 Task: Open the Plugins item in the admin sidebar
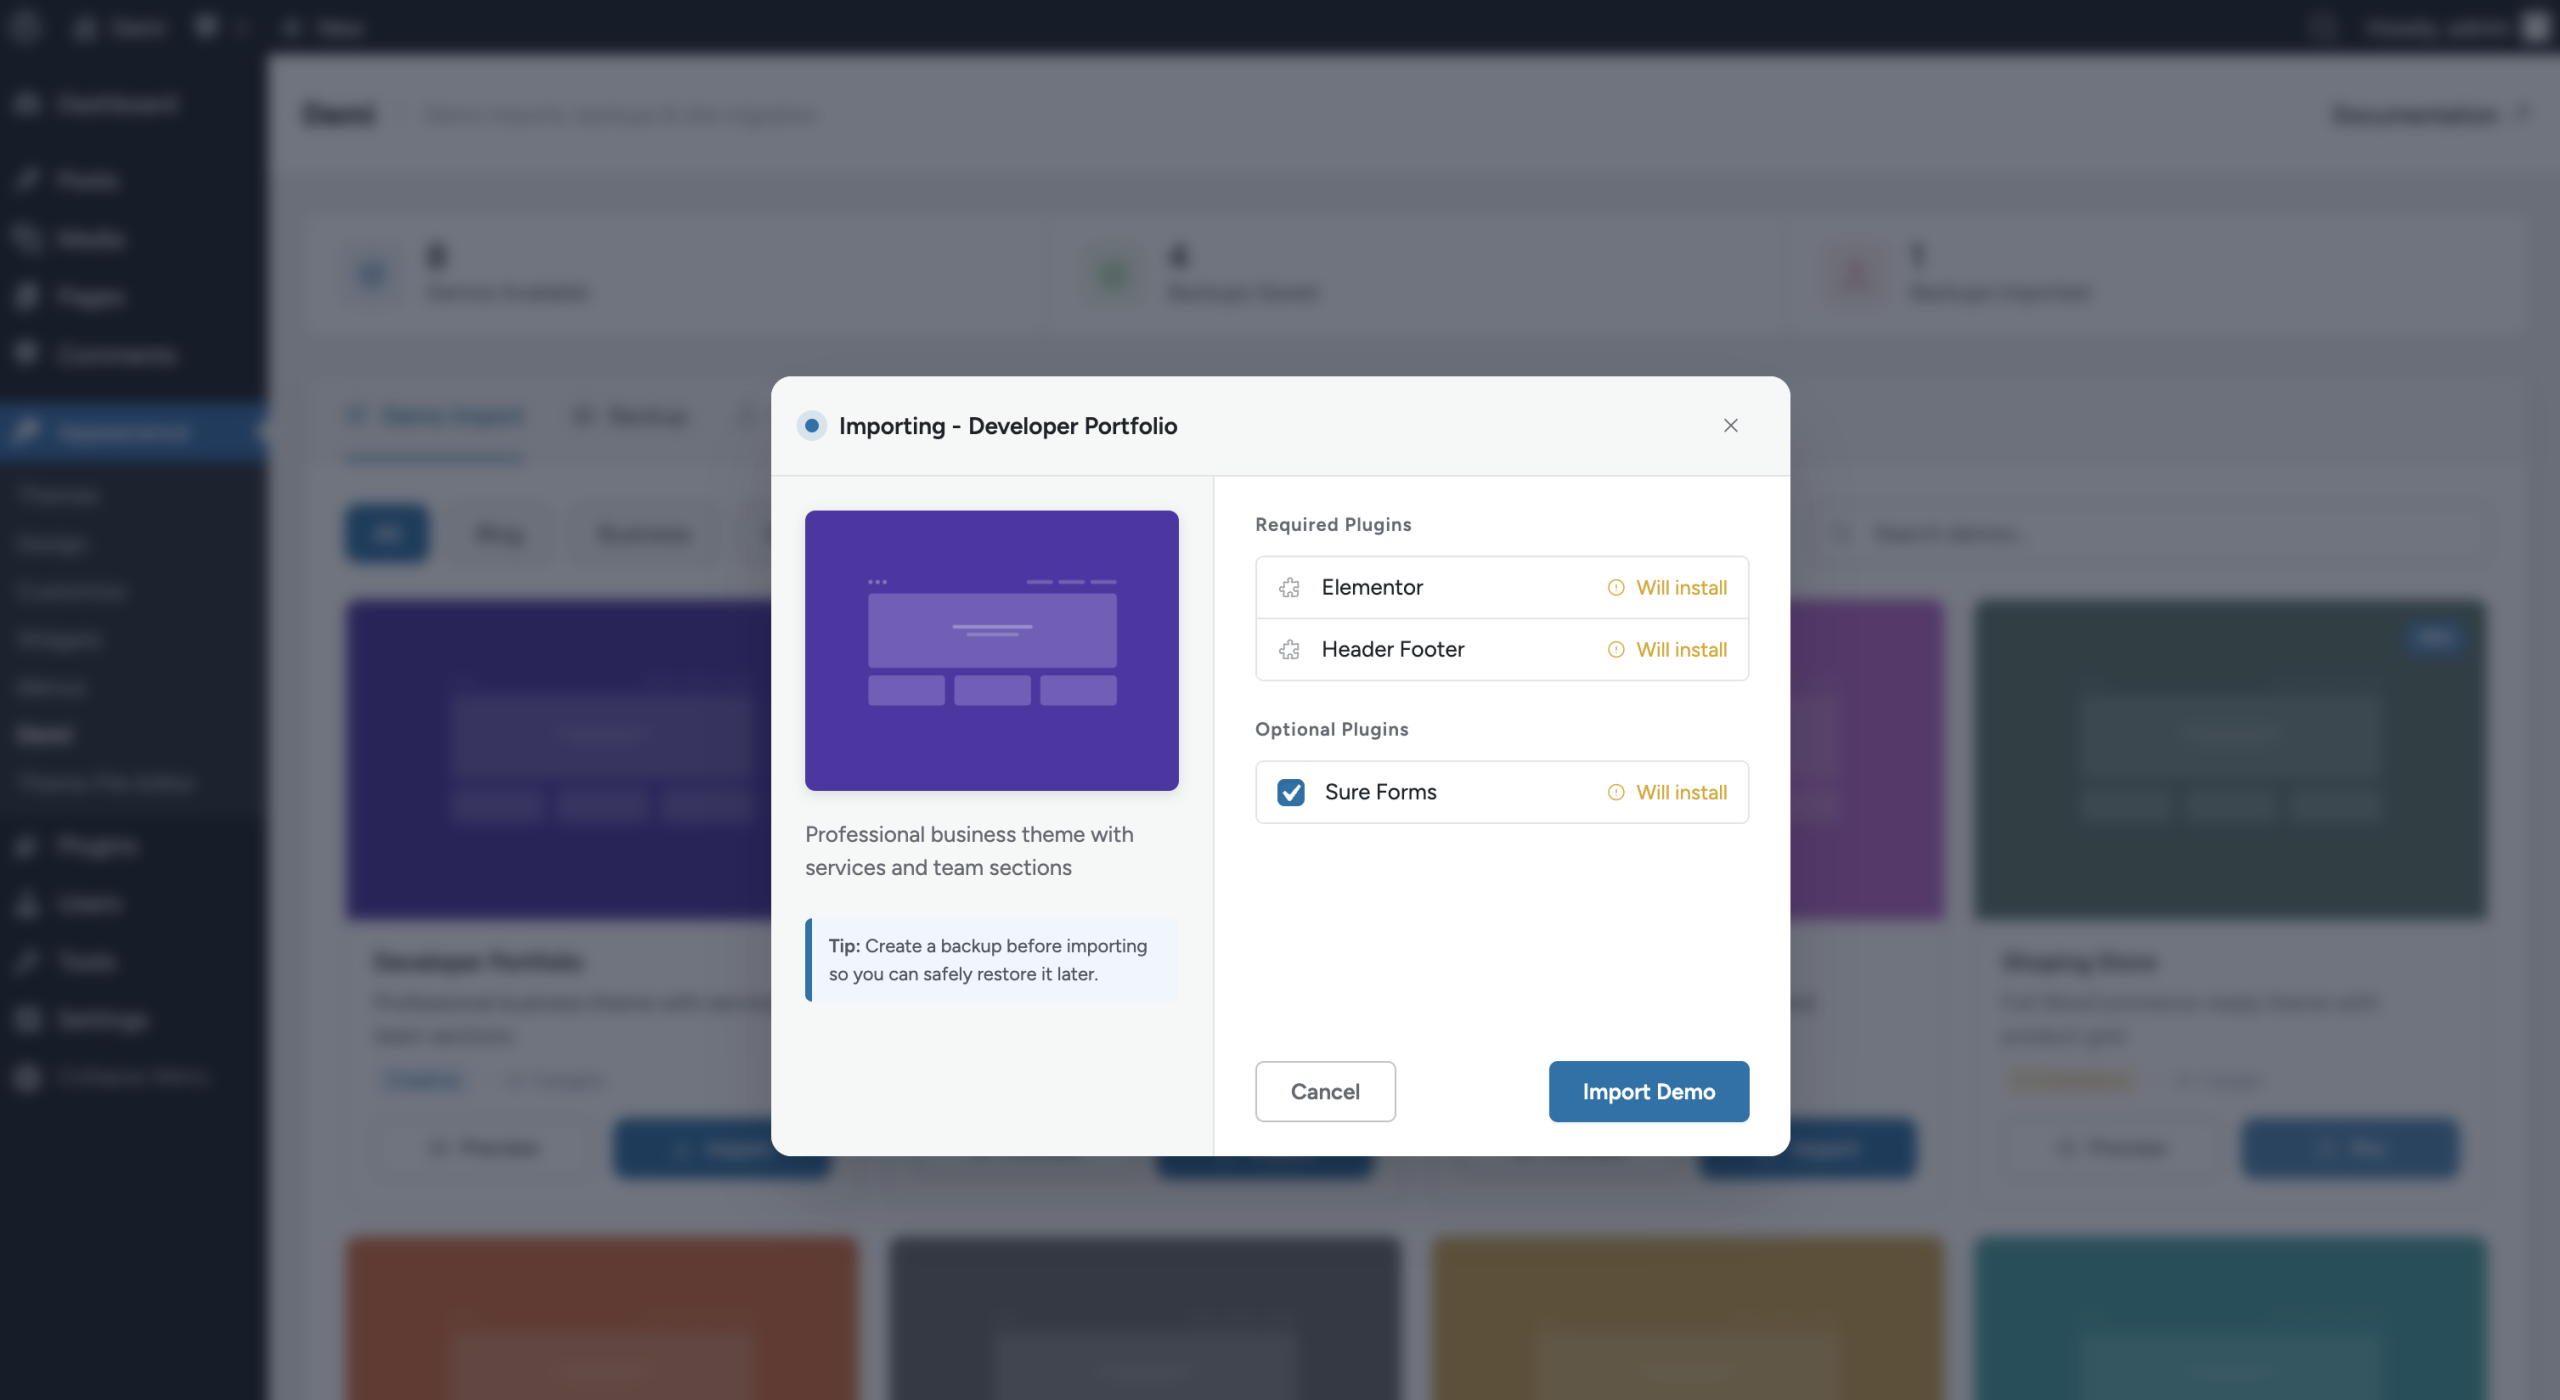(x=97, y=846)
